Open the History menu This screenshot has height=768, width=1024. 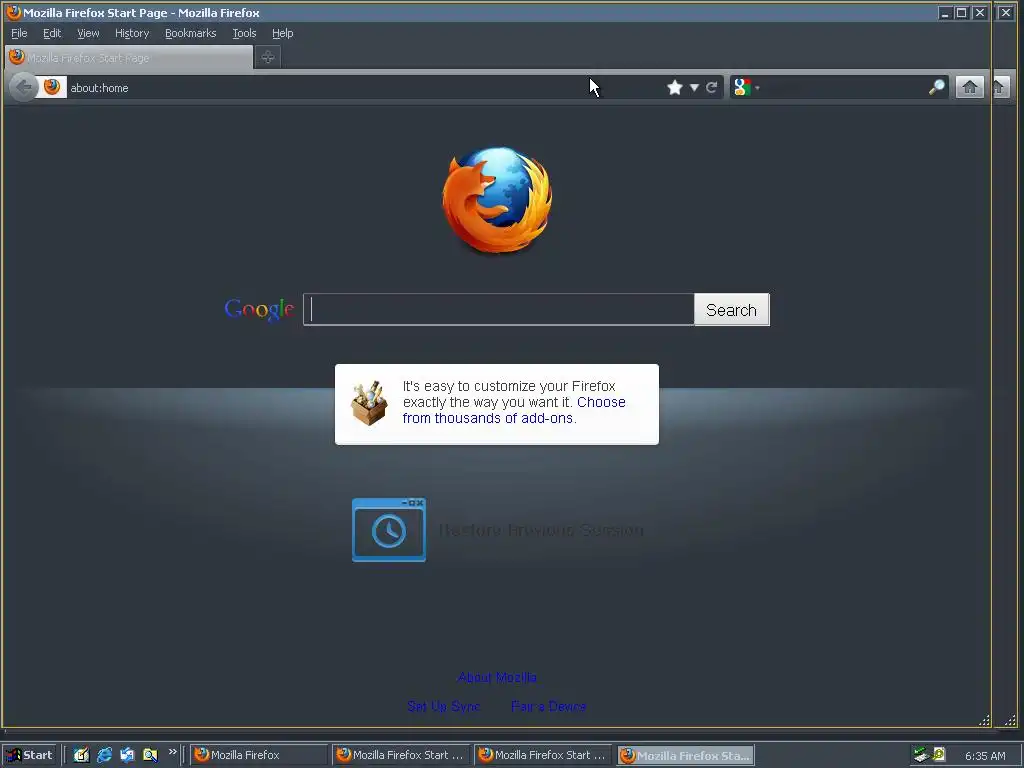click(x=132, y=33)
